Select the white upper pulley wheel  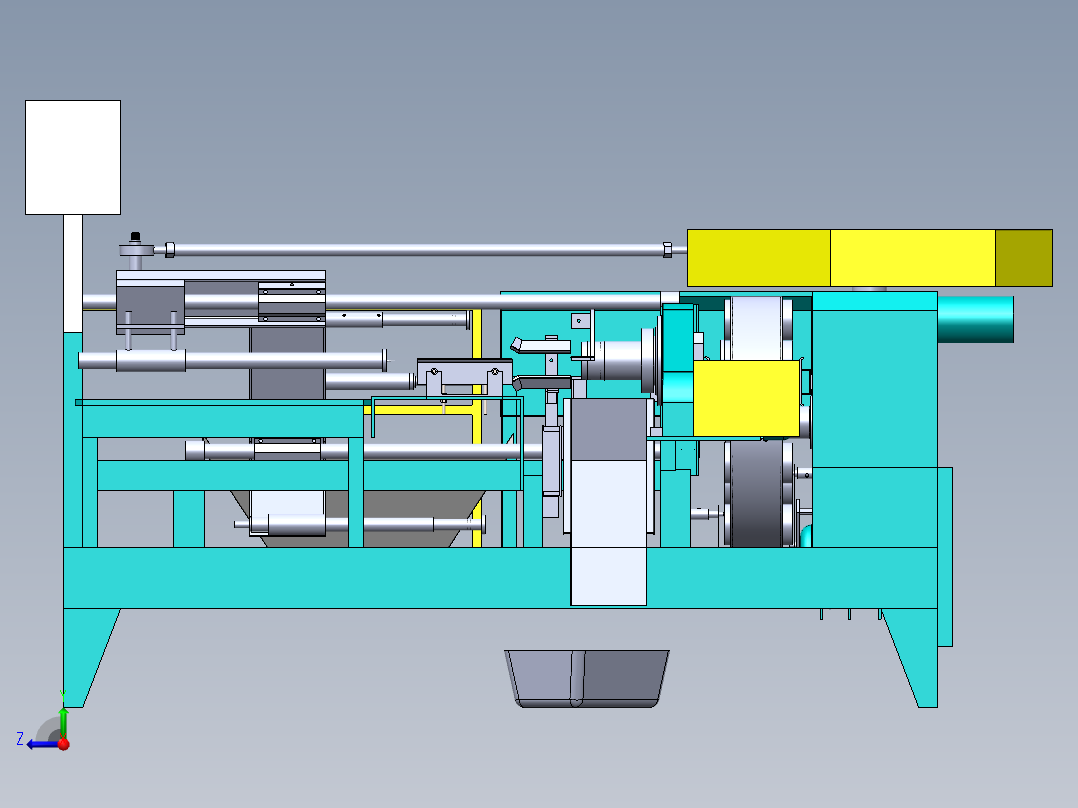(756, 329)
